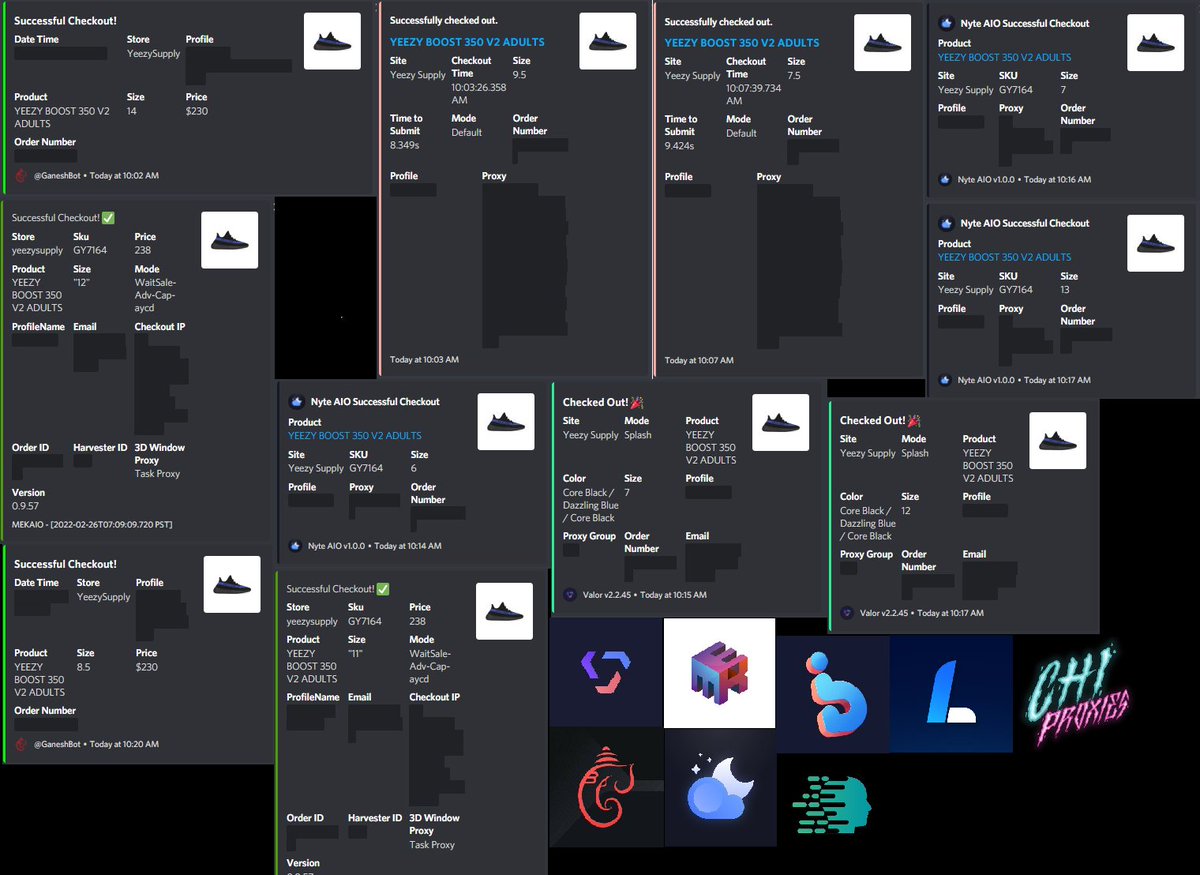1200x875 pixels.
Task: Open shoe thumbnail in Nyte AIO size 7 embed
Action: [x=1155, y=42]
